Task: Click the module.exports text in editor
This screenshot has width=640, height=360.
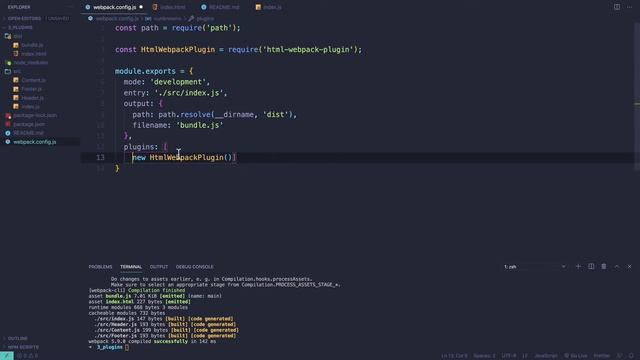Action: tap(145, 71)
